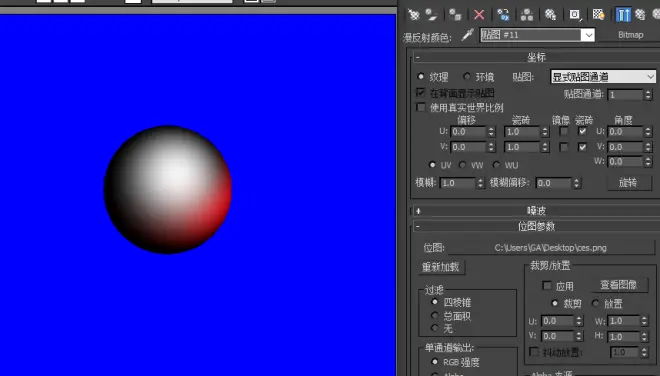Click the 贴图通道 spinner arrows
This screenshot has height=376, width=660.
(648, 95)
